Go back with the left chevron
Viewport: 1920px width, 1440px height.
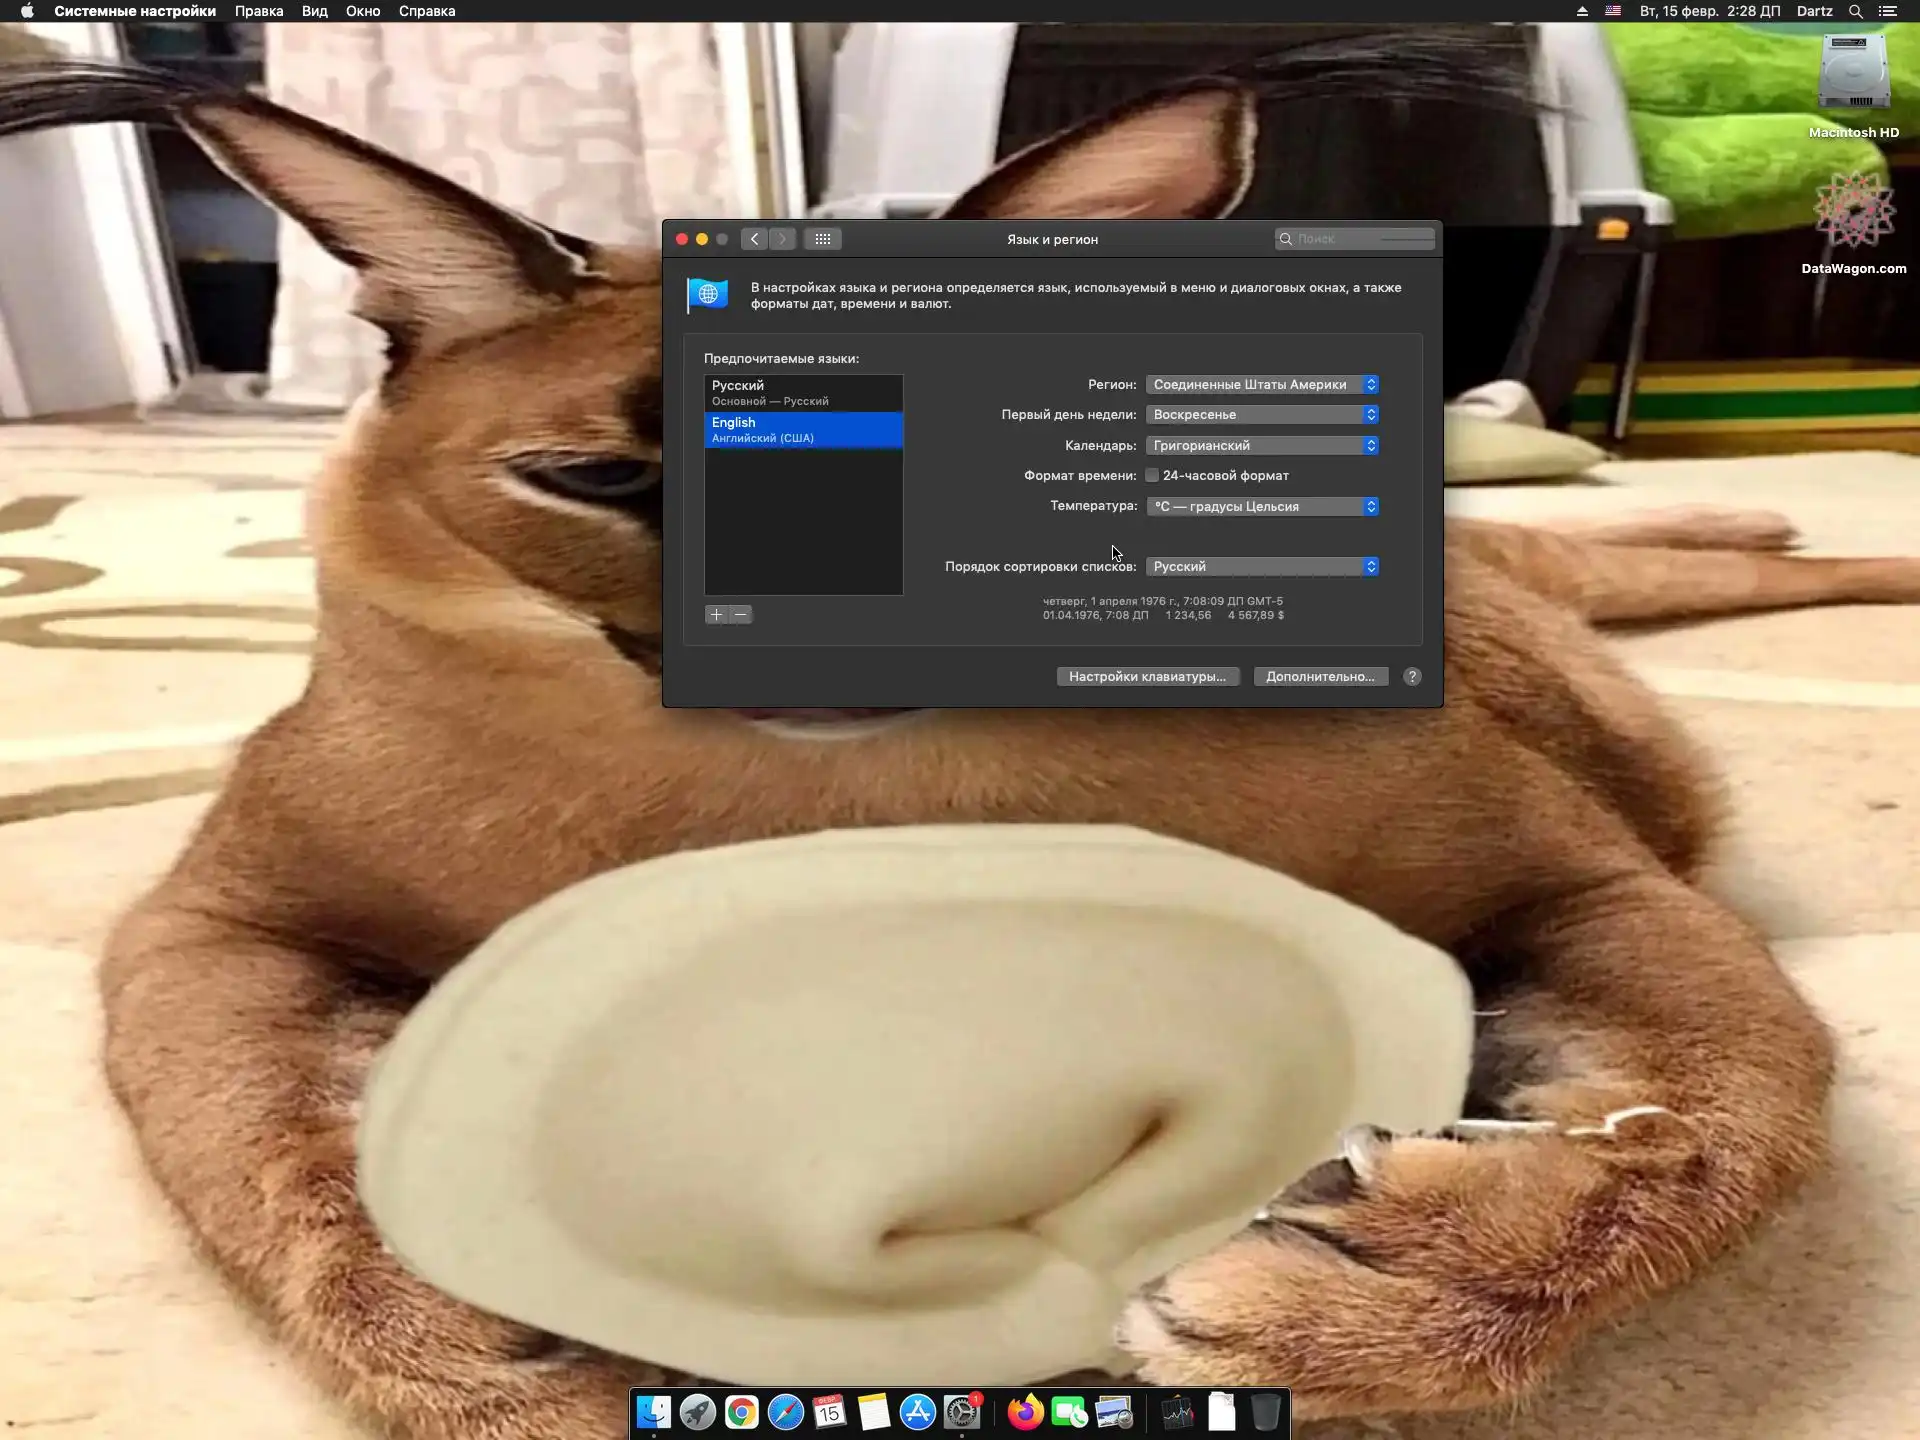click(754, 239)
